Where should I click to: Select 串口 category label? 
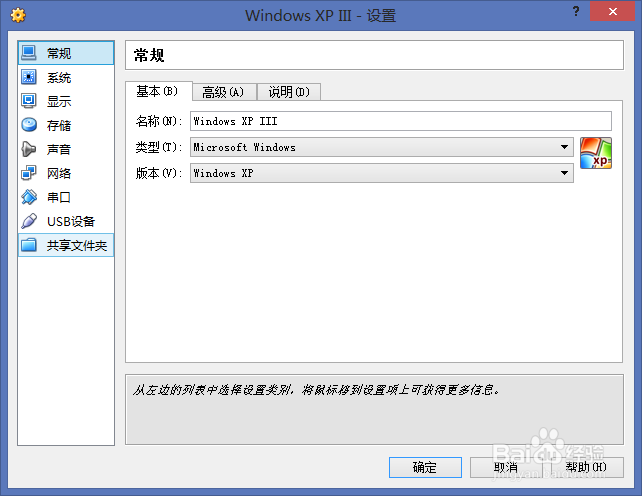(x=59, y=197)
